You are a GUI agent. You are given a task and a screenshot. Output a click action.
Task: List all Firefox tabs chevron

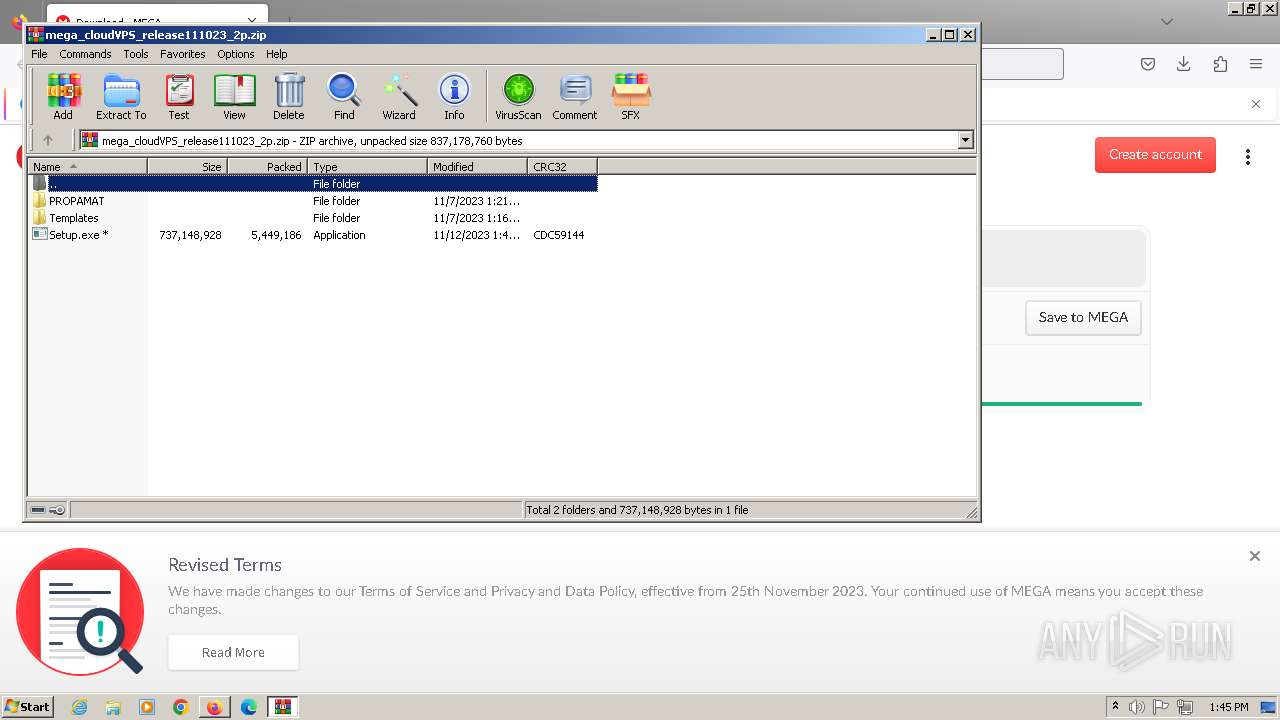(x=1166, y=21)
